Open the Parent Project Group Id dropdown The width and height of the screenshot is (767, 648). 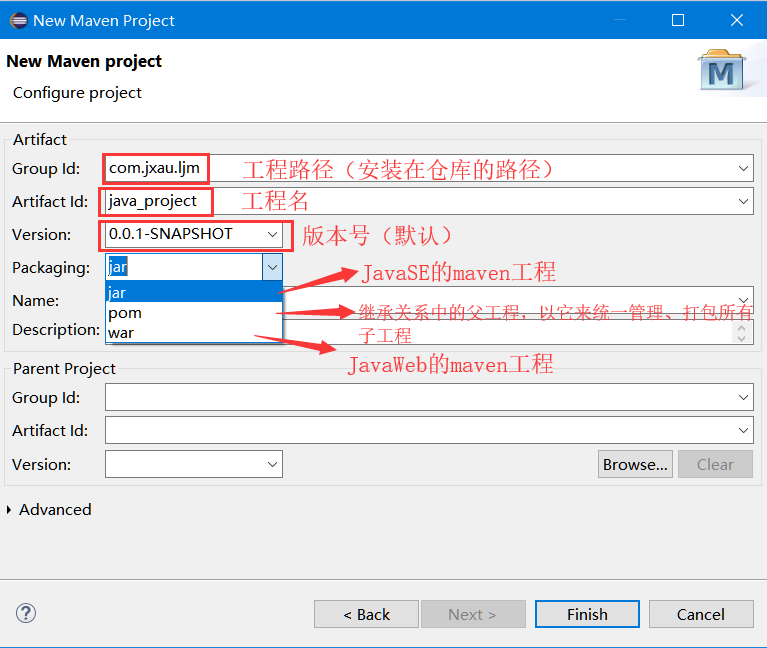pos(743,398)
